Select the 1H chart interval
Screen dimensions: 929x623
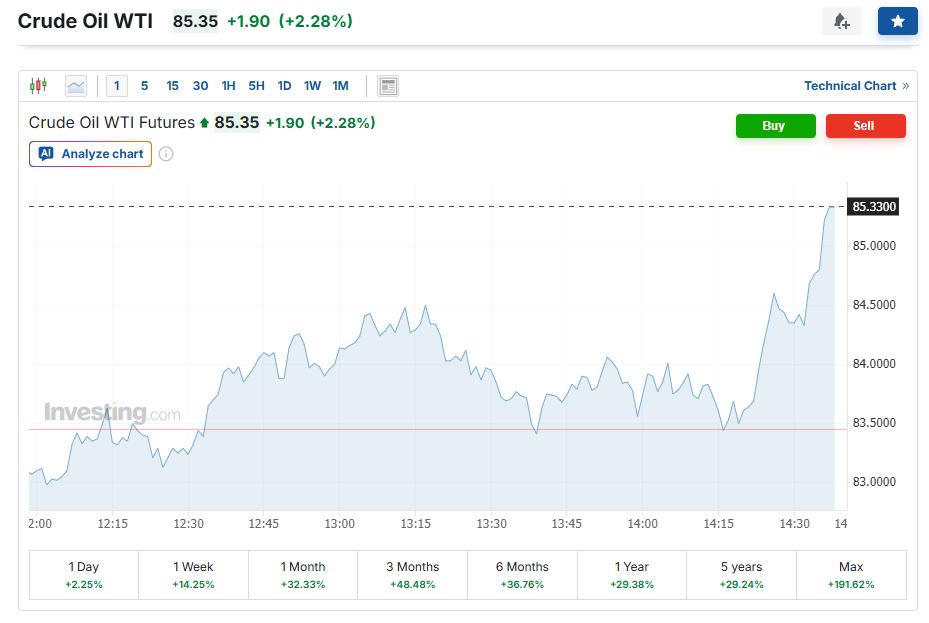229,86
